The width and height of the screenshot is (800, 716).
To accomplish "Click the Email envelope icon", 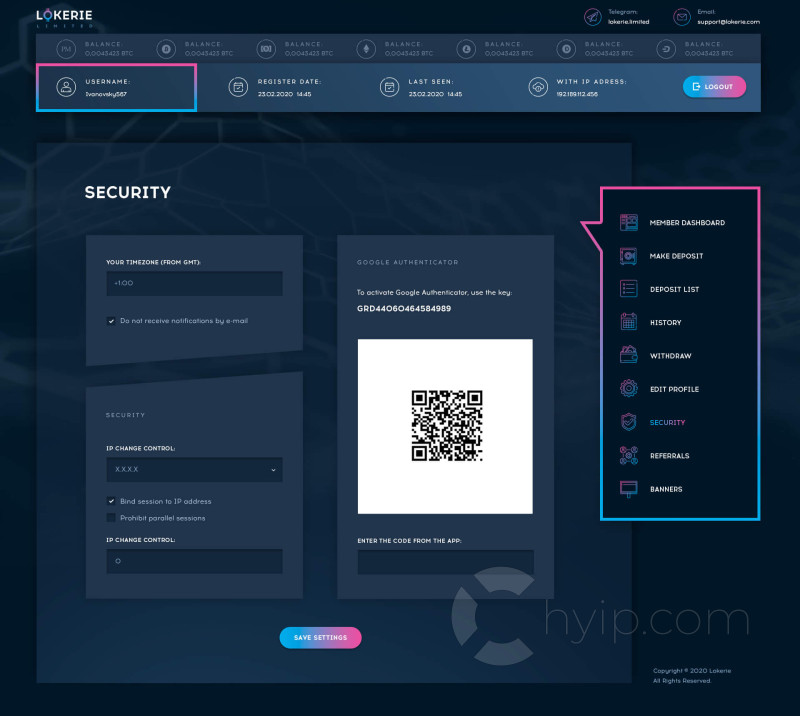I will pos(682,17).
